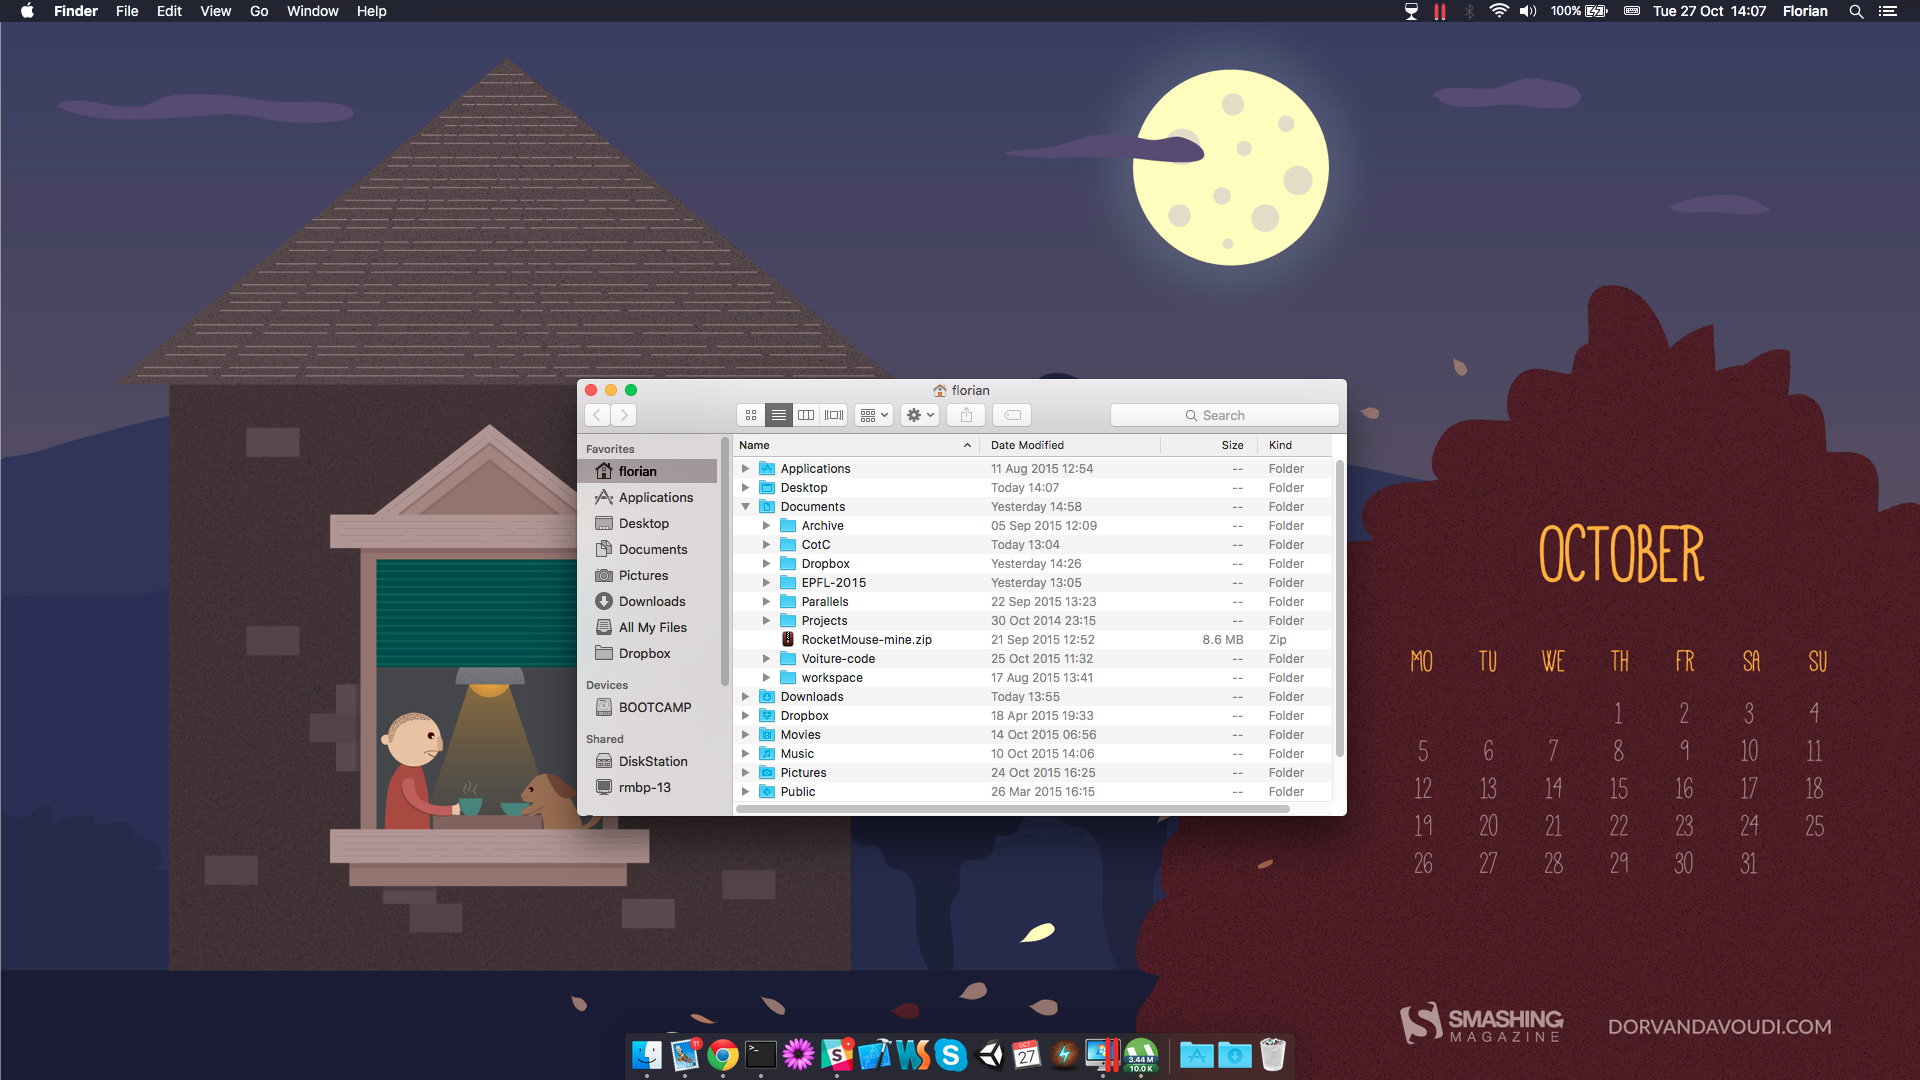Activate list view toggle in toolbar
This screenshot has height=1080, width=1920.
pos(779,415)
